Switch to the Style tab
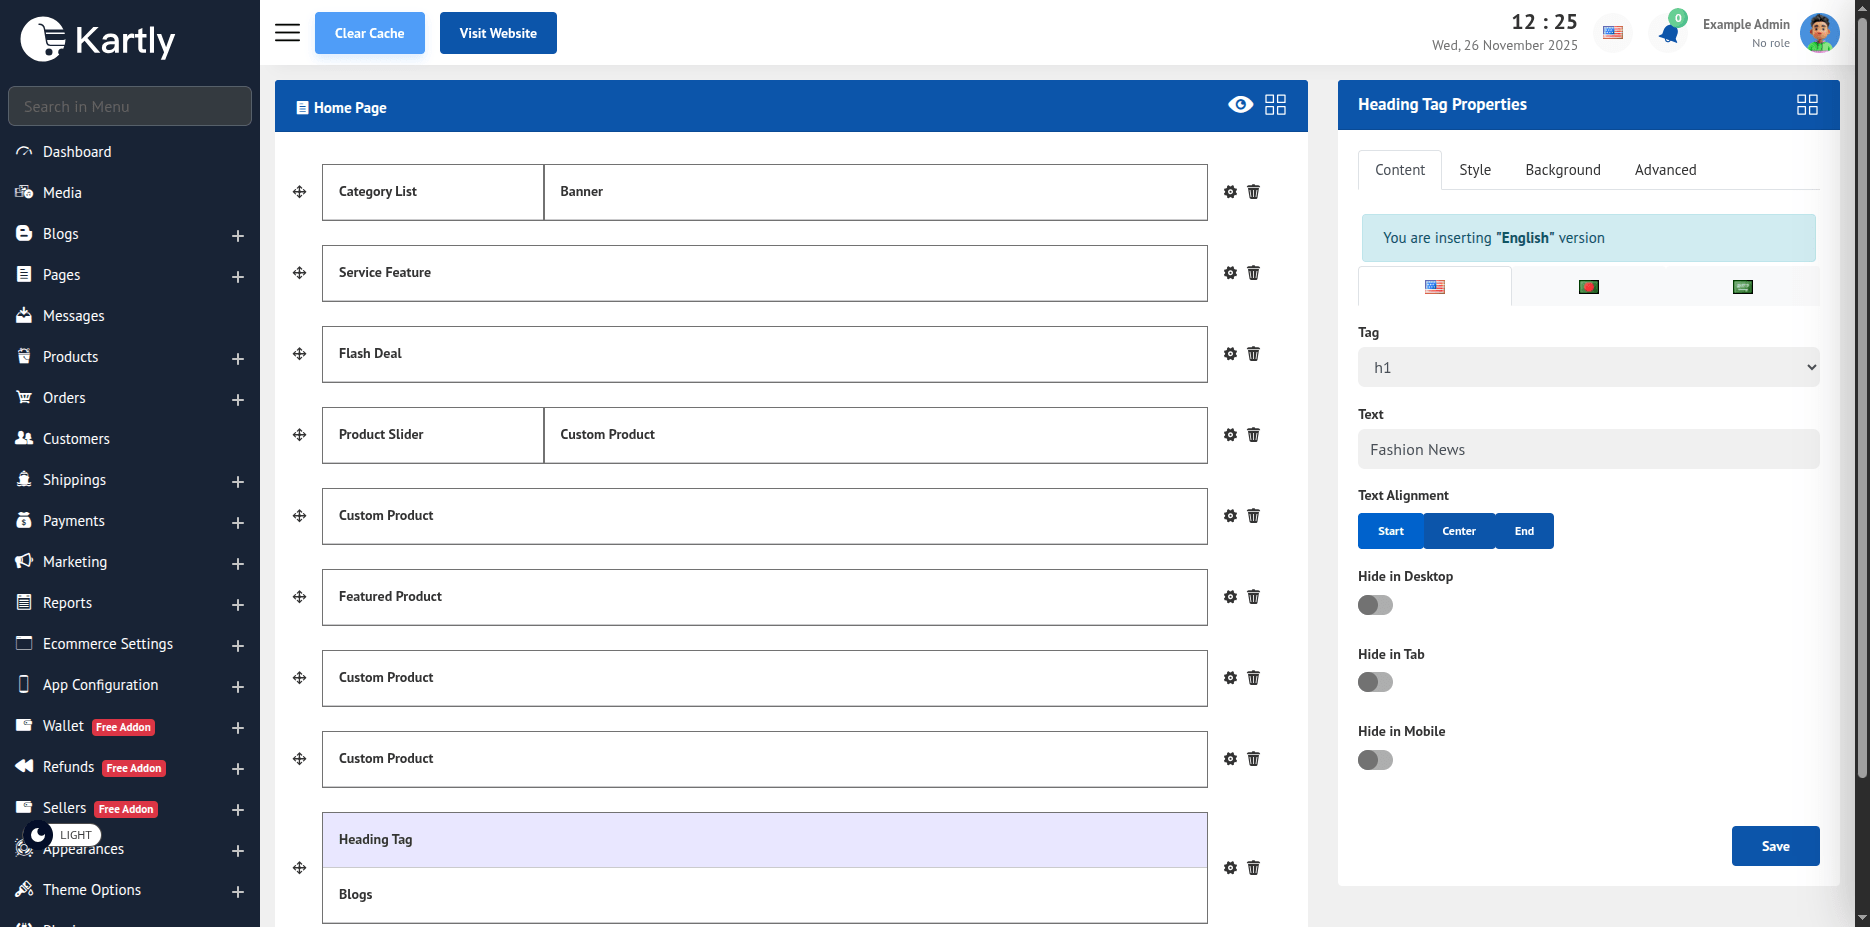Image resolution: width=1870 pixels, height=927 pixels. coord(1474,170)
